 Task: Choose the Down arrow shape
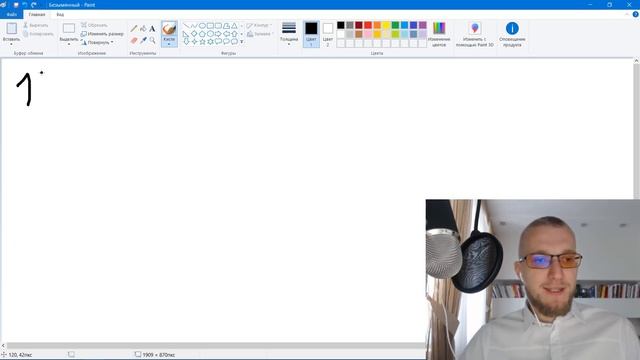click(187, 42)
